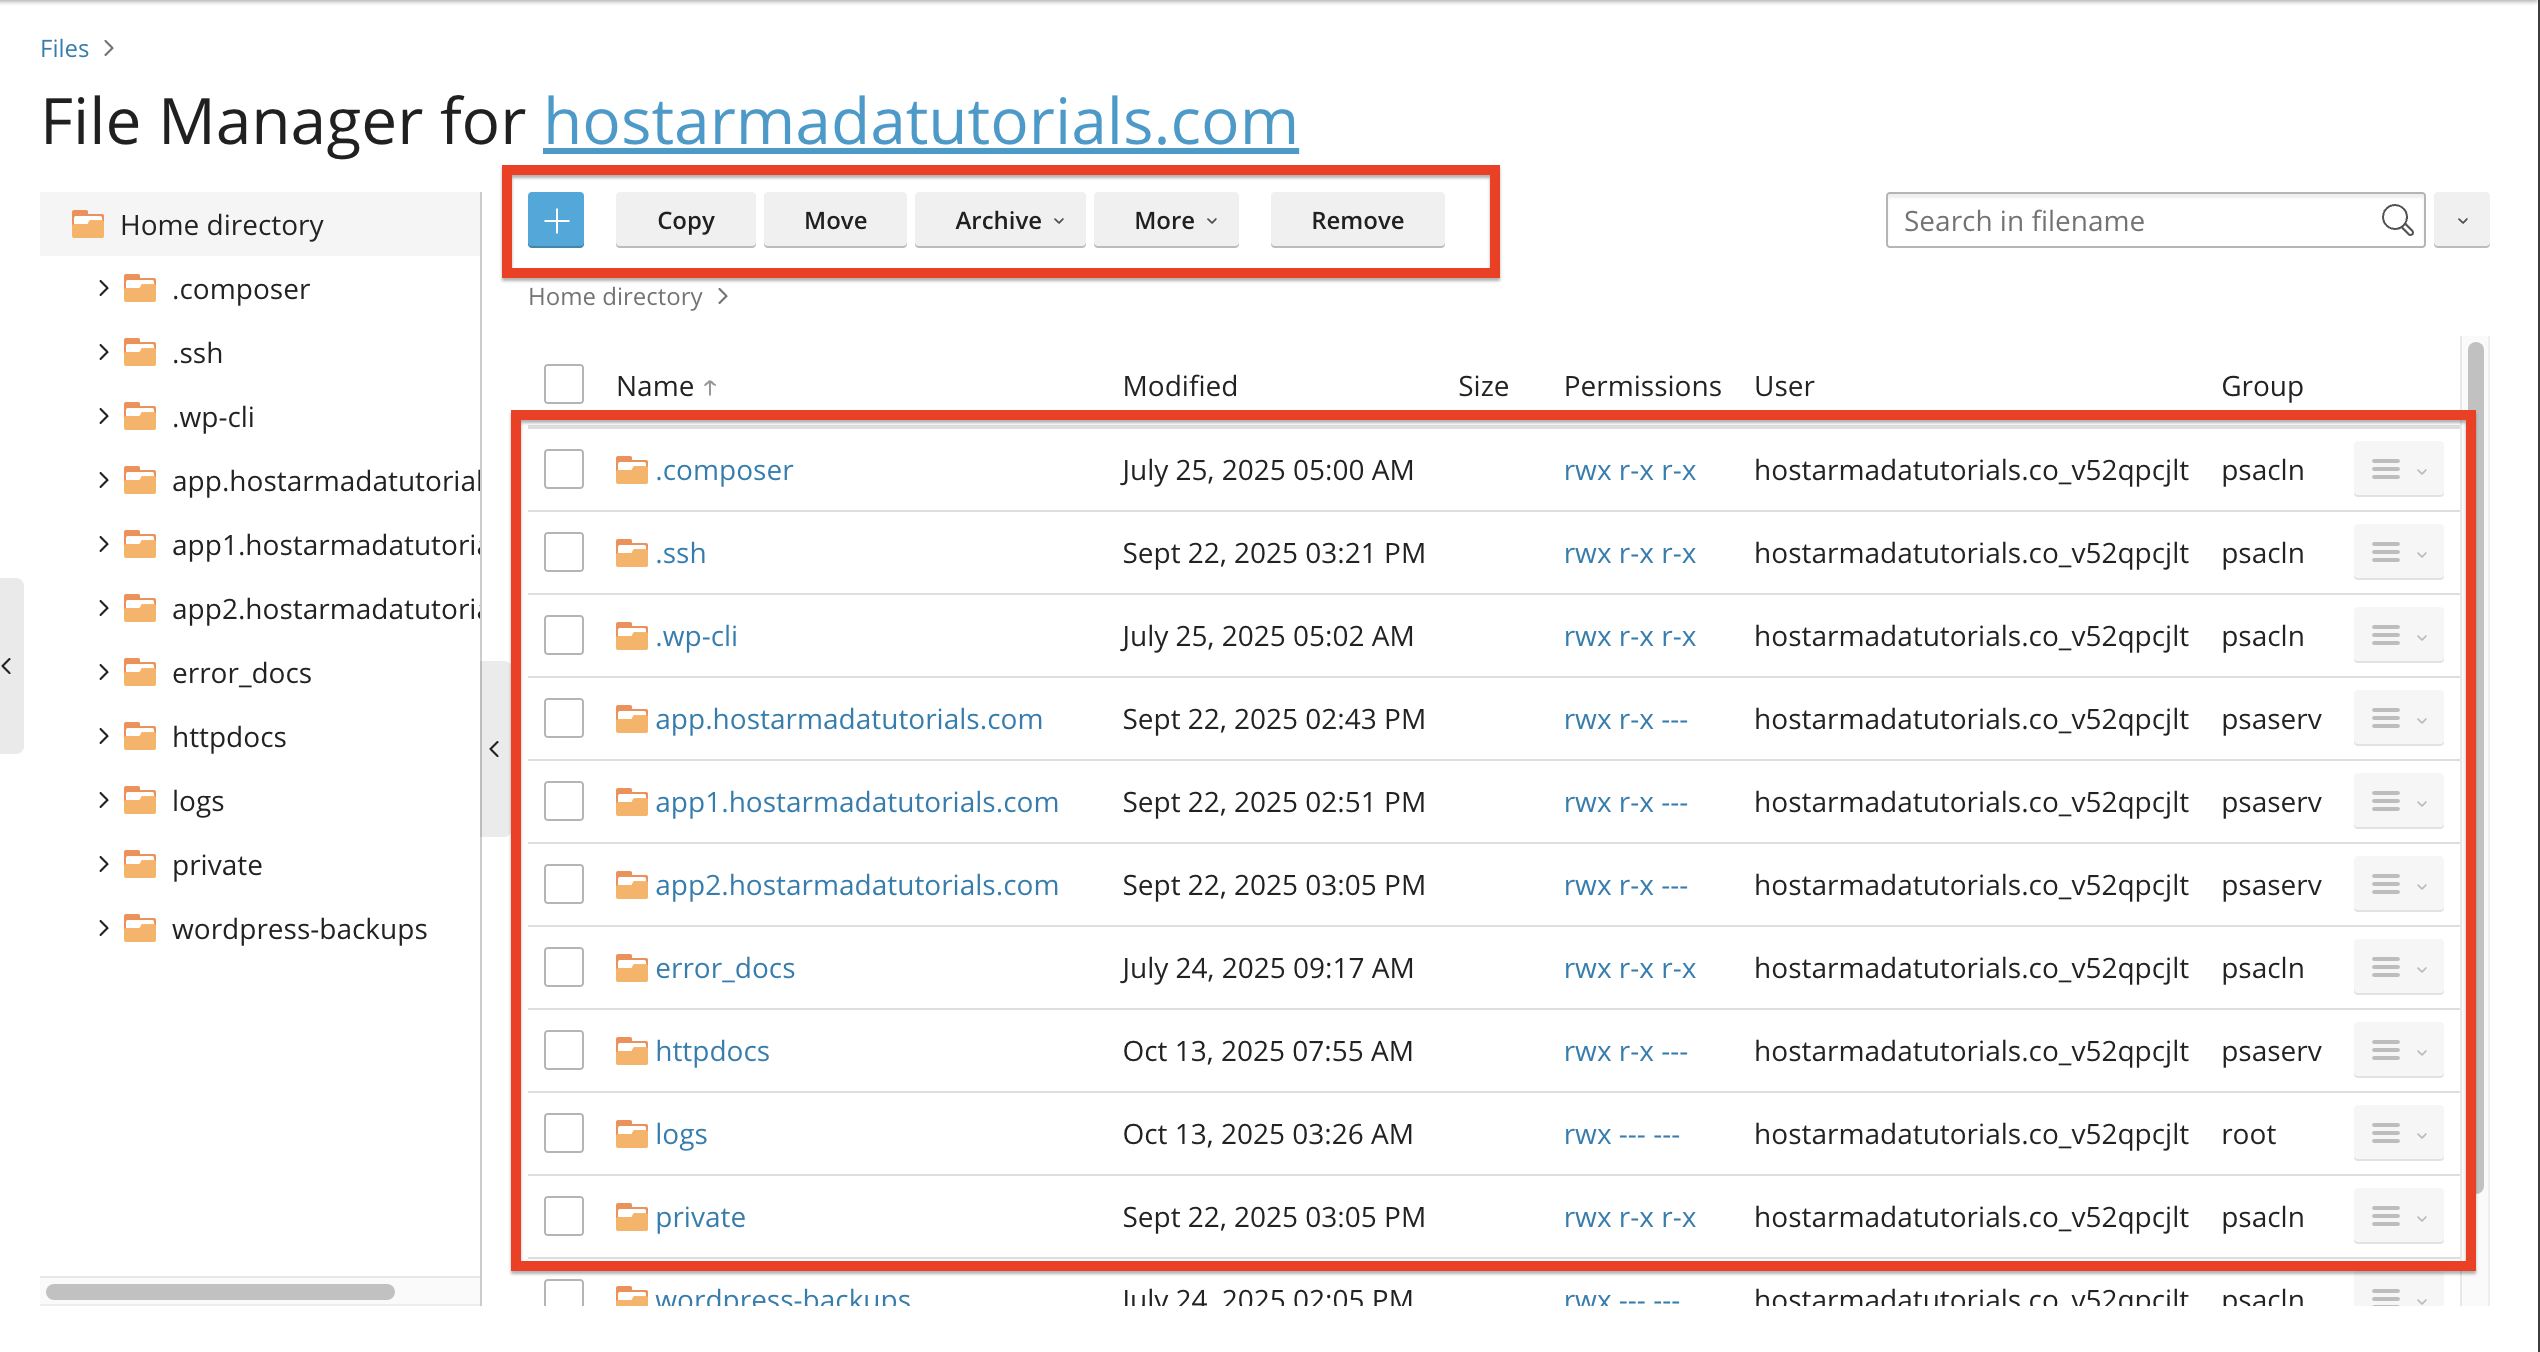Open advanced search options dropdown

coord(2462,220)
